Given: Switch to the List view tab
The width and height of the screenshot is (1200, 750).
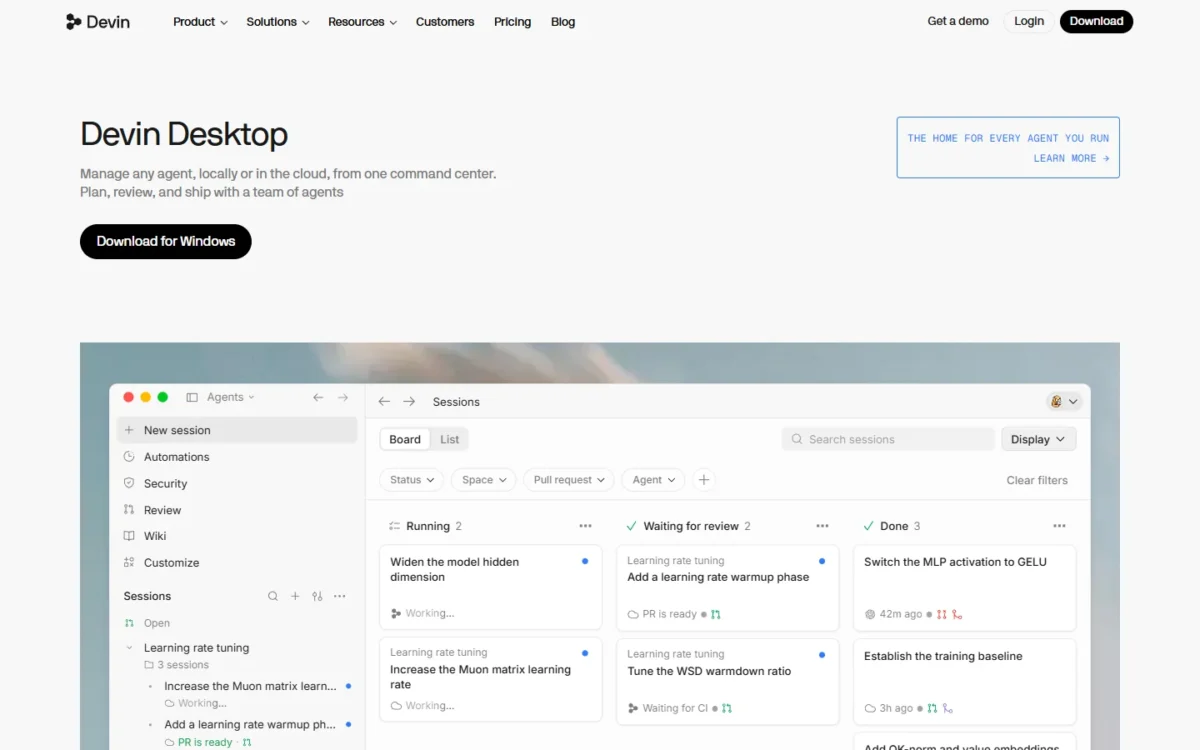Looking at the screenshot, I should (450, 439).
